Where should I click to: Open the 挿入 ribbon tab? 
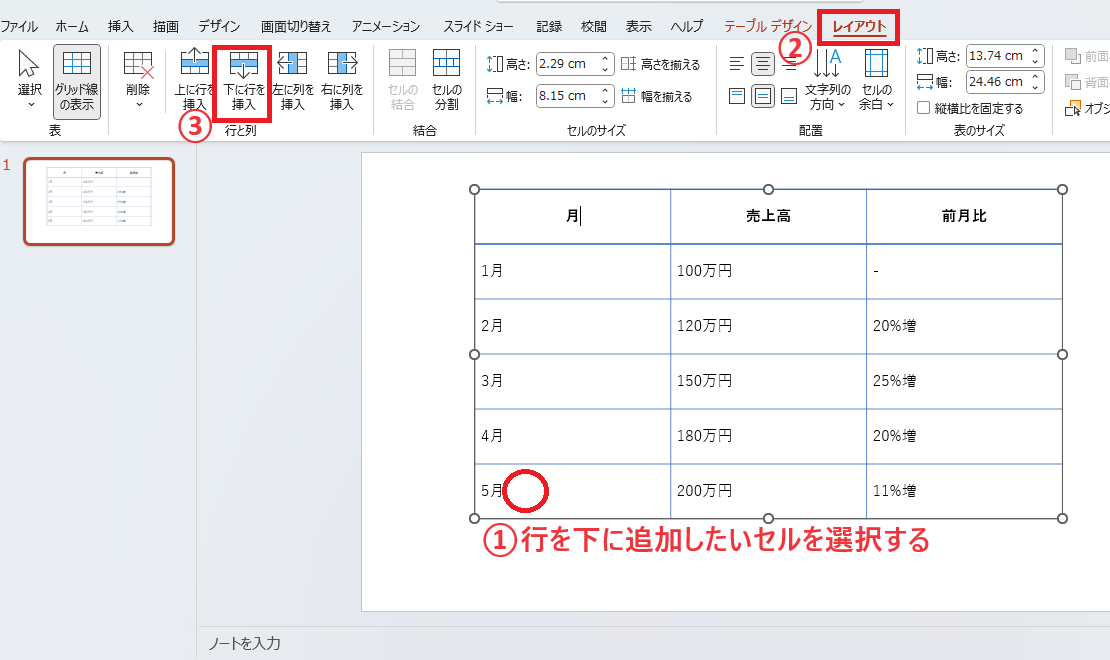pos(120,26)
